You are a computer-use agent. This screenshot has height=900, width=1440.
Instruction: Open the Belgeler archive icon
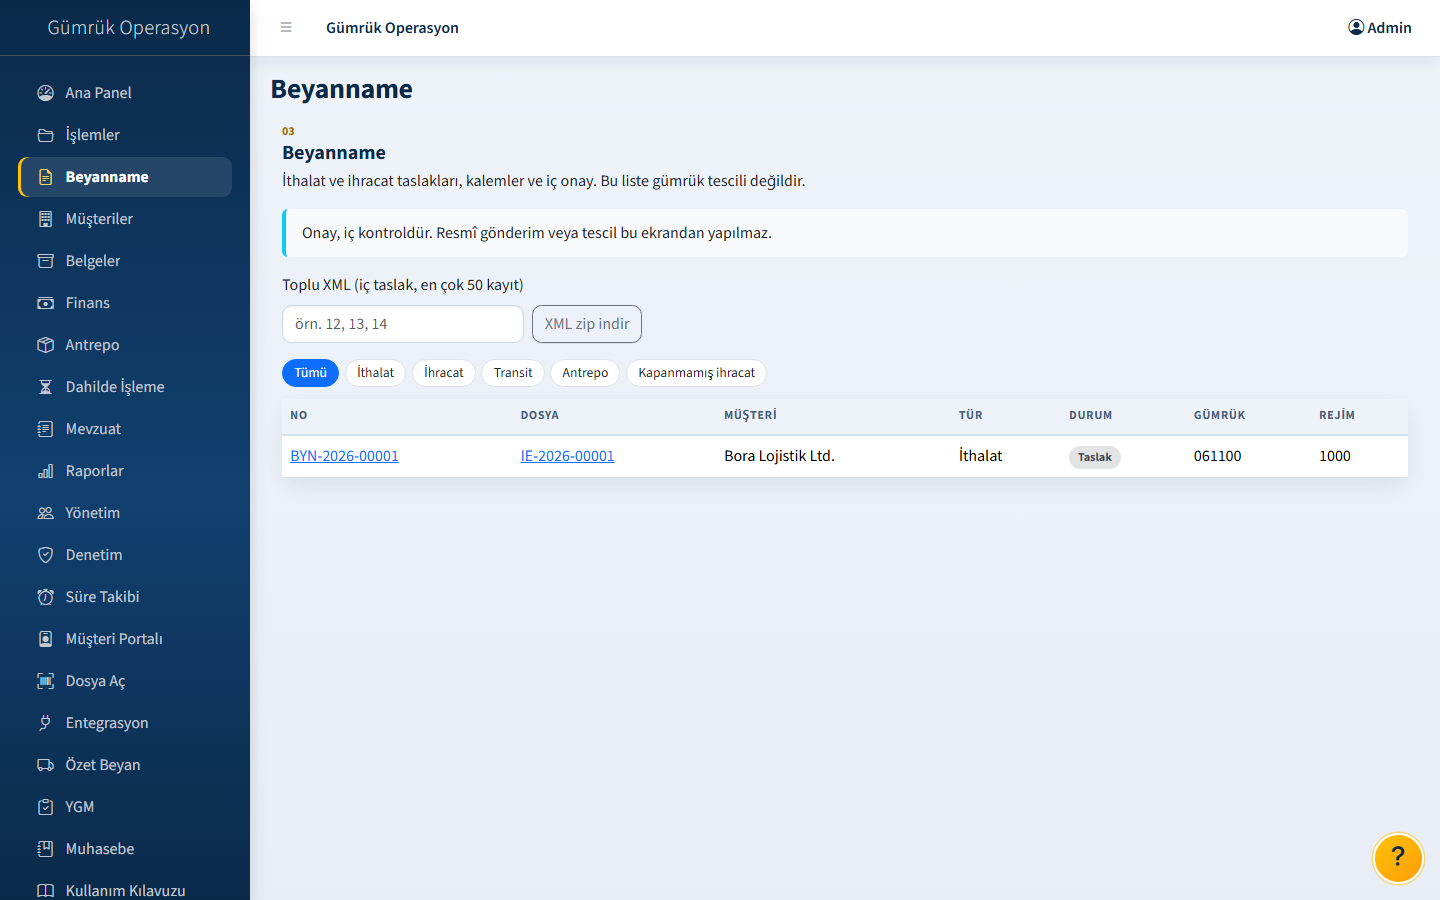45,261
